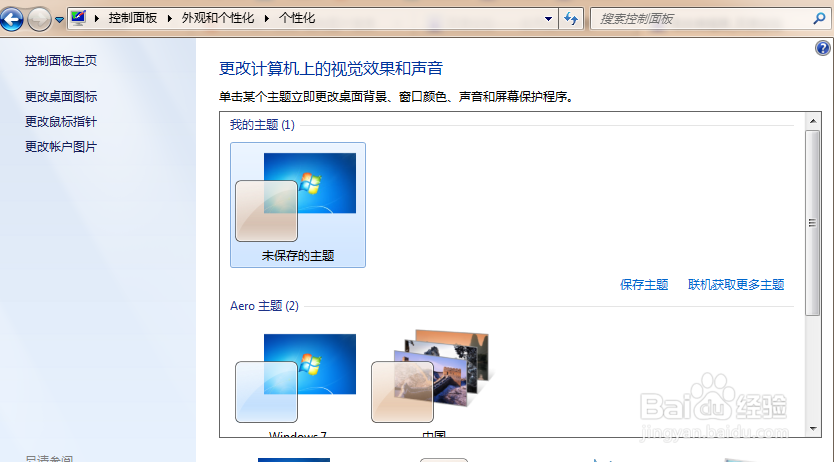Open the recent pages dropdown arrow
The image size is (834, 462).
point(60,20)
